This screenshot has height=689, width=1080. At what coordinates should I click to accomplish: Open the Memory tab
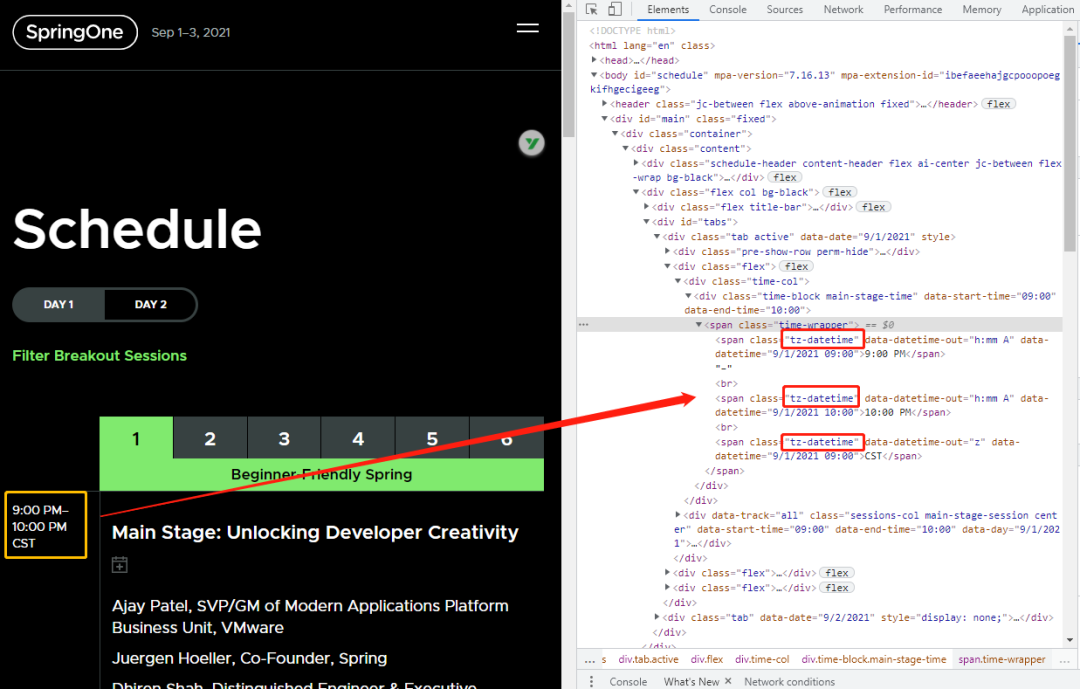982,10
